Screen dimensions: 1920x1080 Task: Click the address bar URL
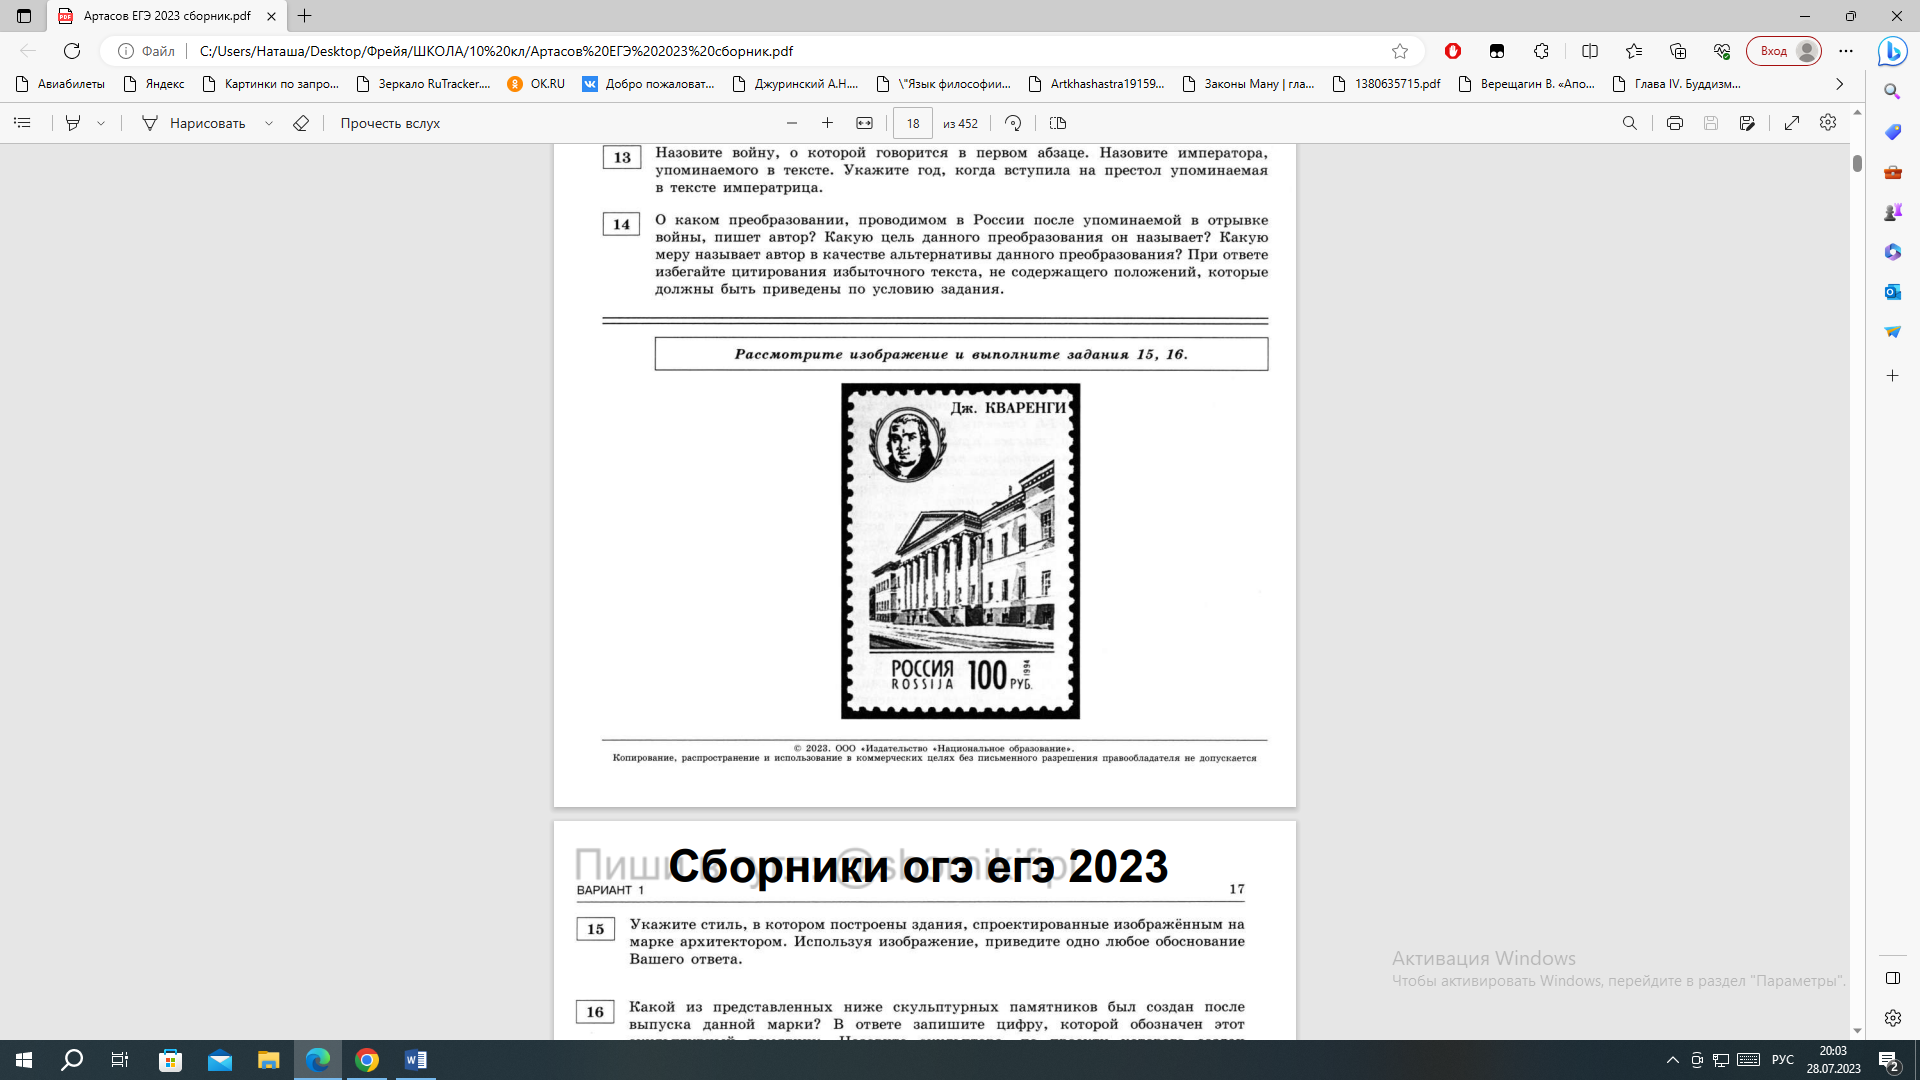496,51
